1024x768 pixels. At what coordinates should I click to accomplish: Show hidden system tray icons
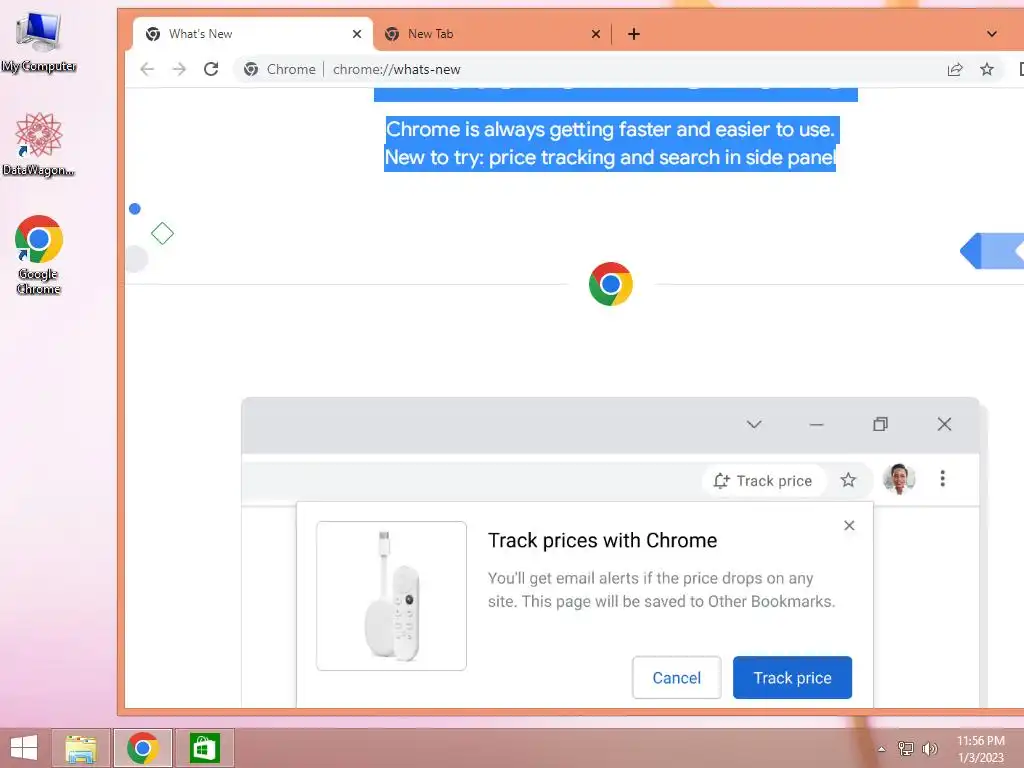click(882, 749)
